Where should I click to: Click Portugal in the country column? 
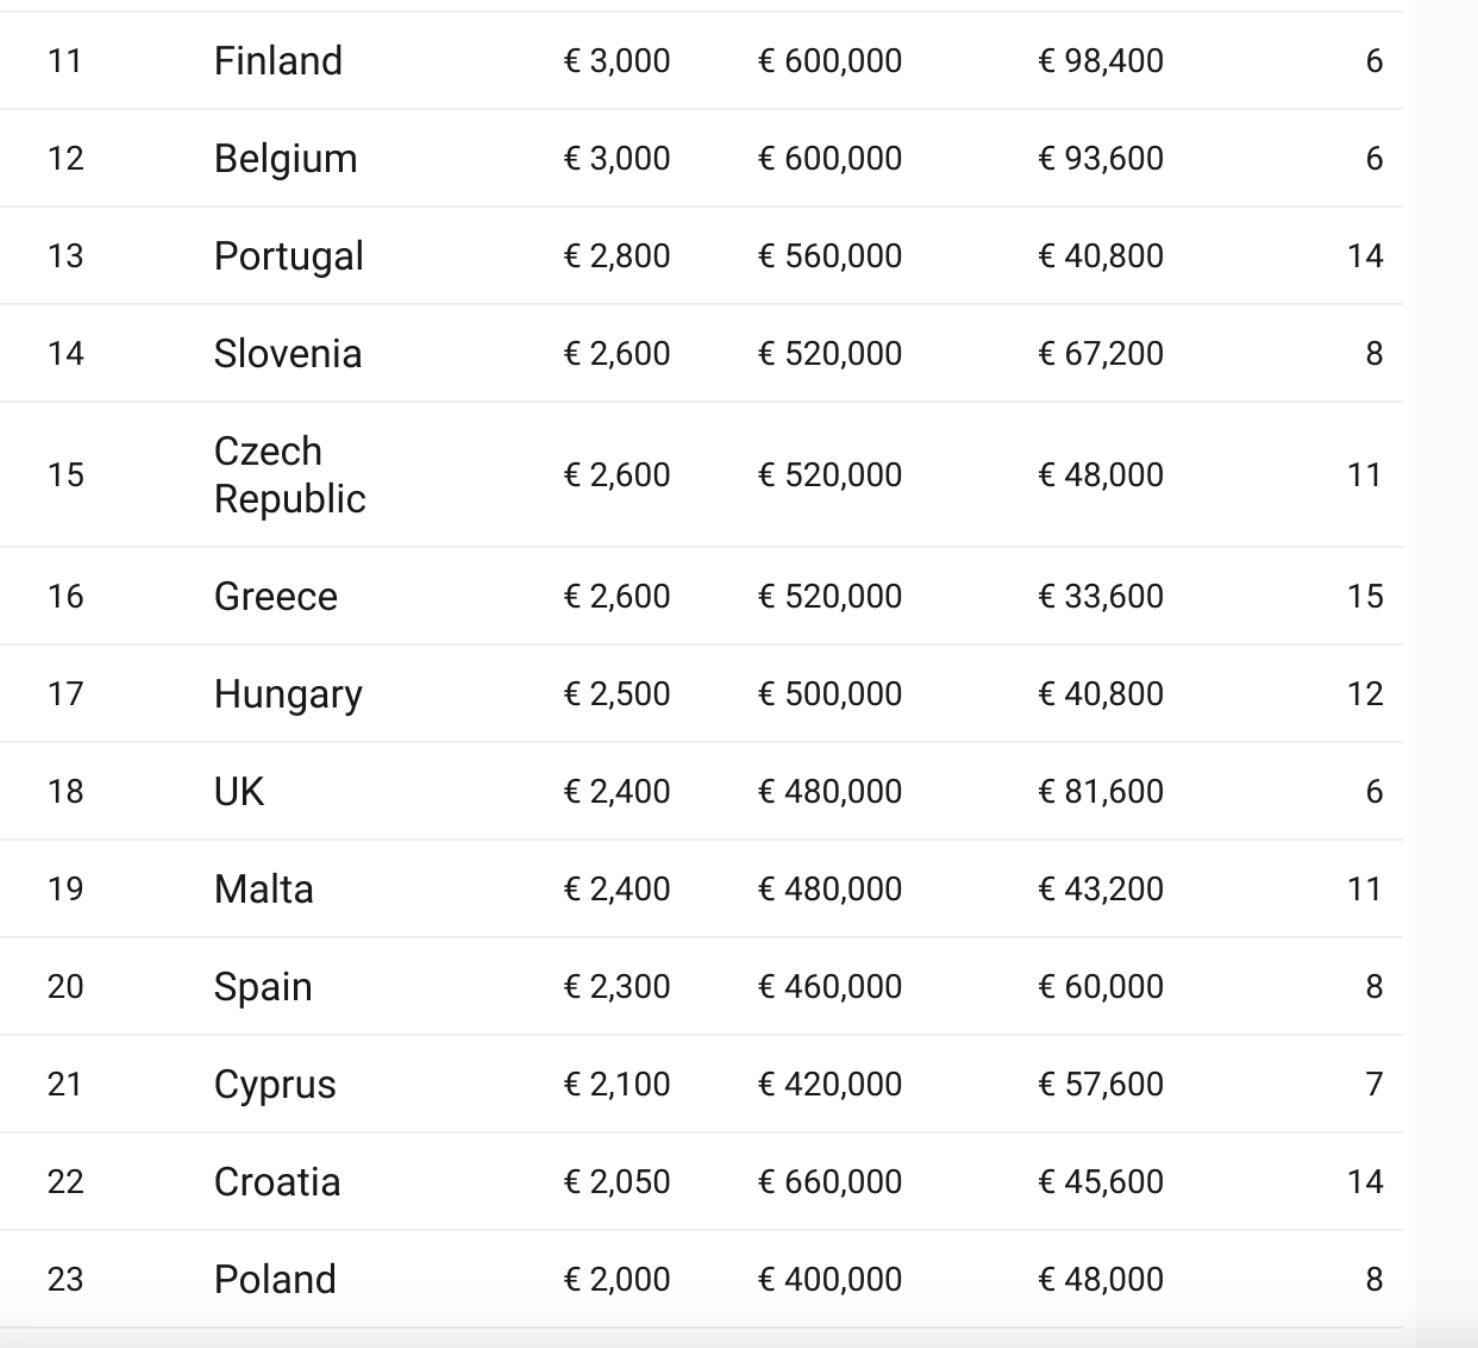[x=288, y=256]
